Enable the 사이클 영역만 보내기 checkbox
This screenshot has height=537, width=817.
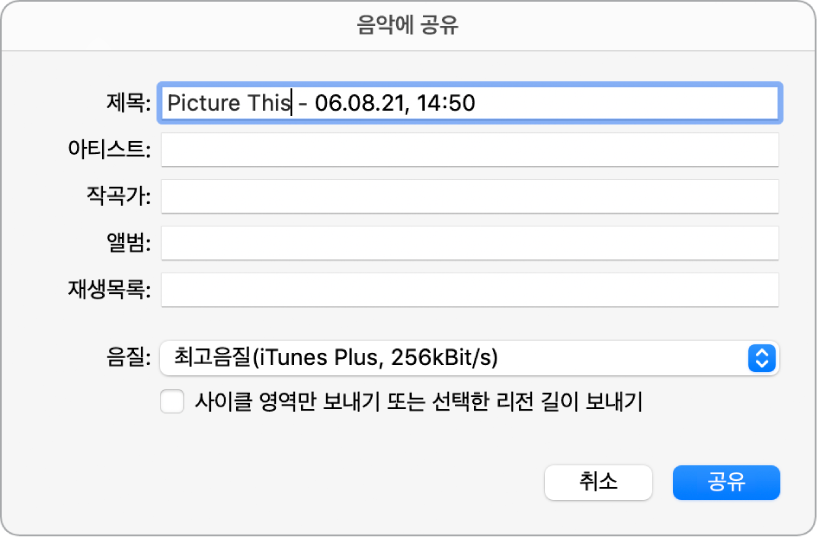[172, 402]
